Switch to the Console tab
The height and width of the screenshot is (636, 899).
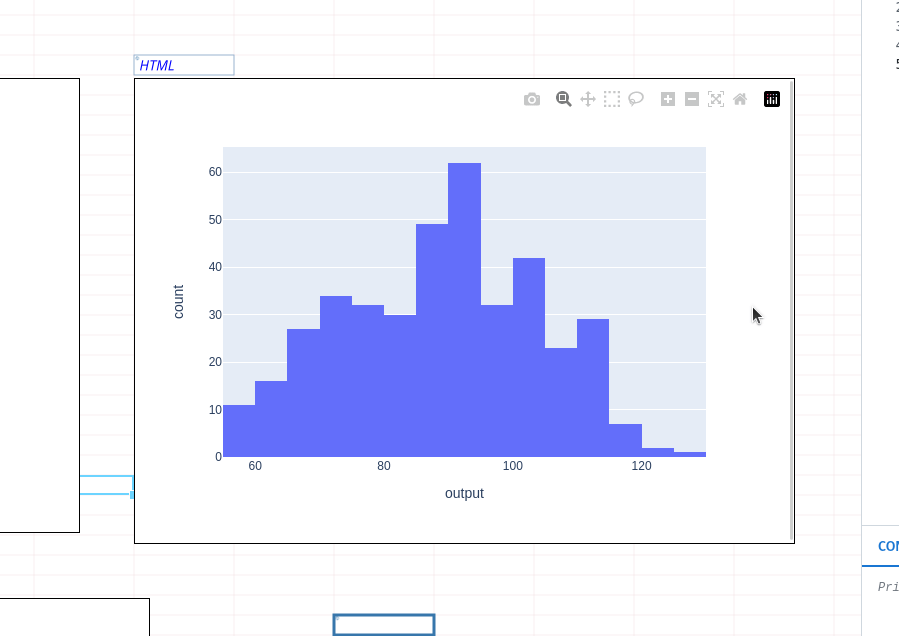pyautogui.click(x=887, y=546)
